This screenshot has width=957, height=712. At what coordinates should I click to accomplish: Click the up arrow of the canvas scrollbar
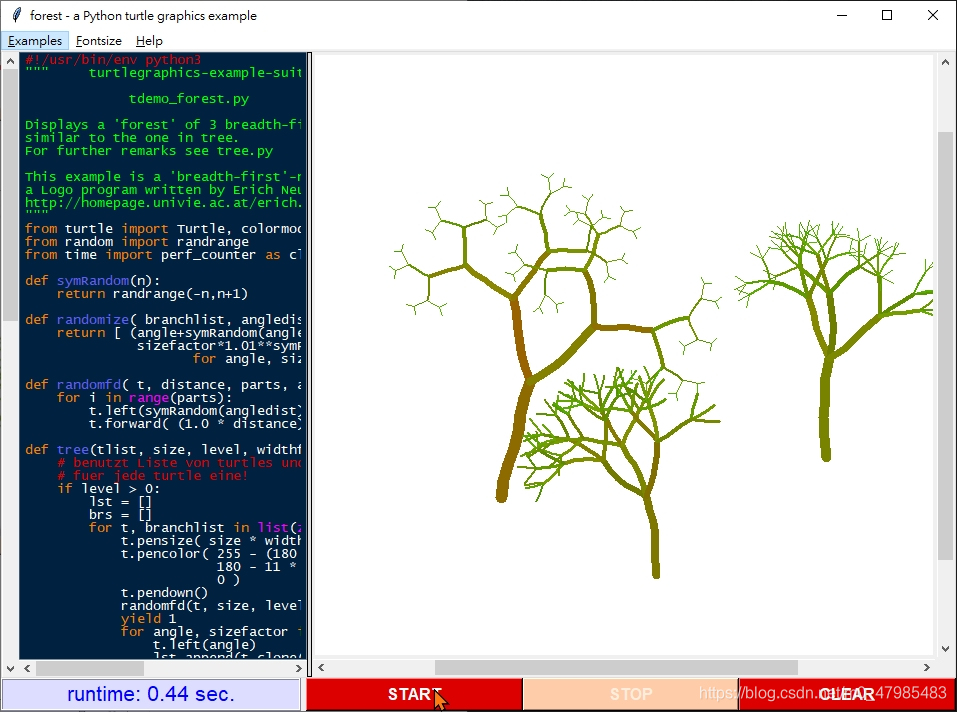[945, 61]
